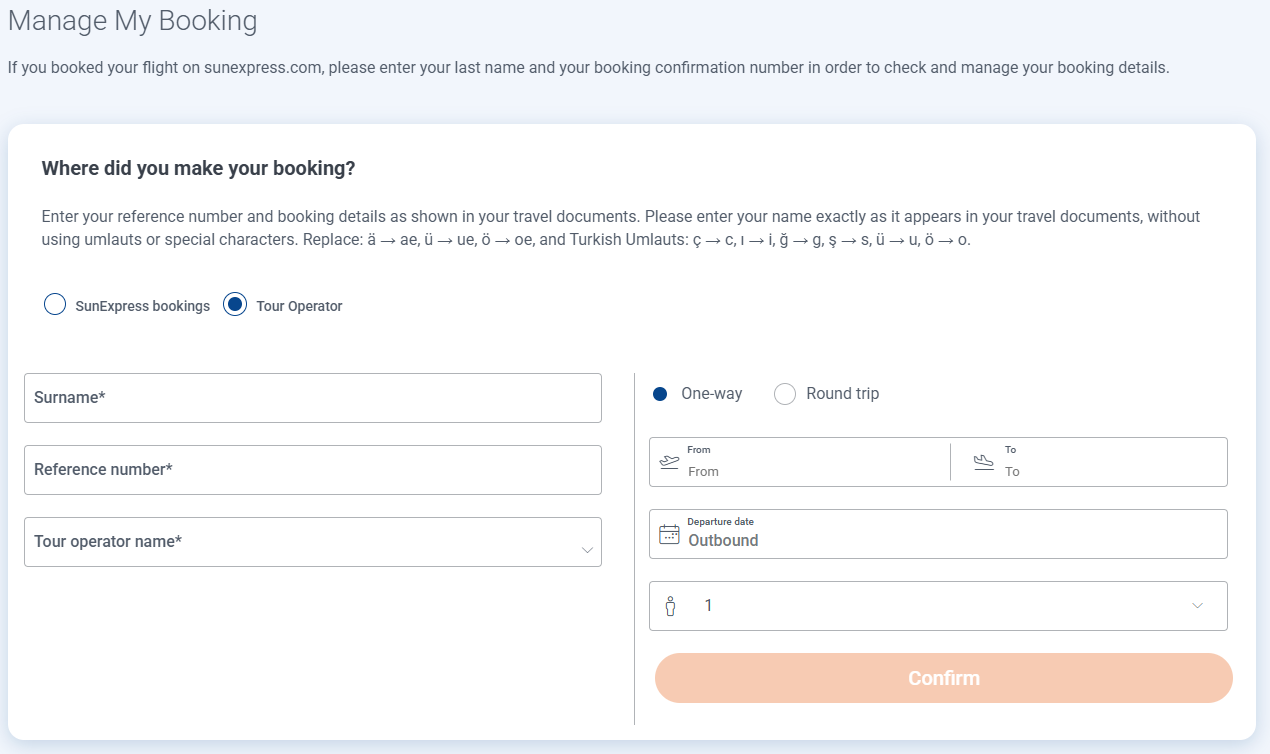Open the Tour operator name dropdown
The height and width of the screenshot is (754, 1270).
[x=312, y=542]
